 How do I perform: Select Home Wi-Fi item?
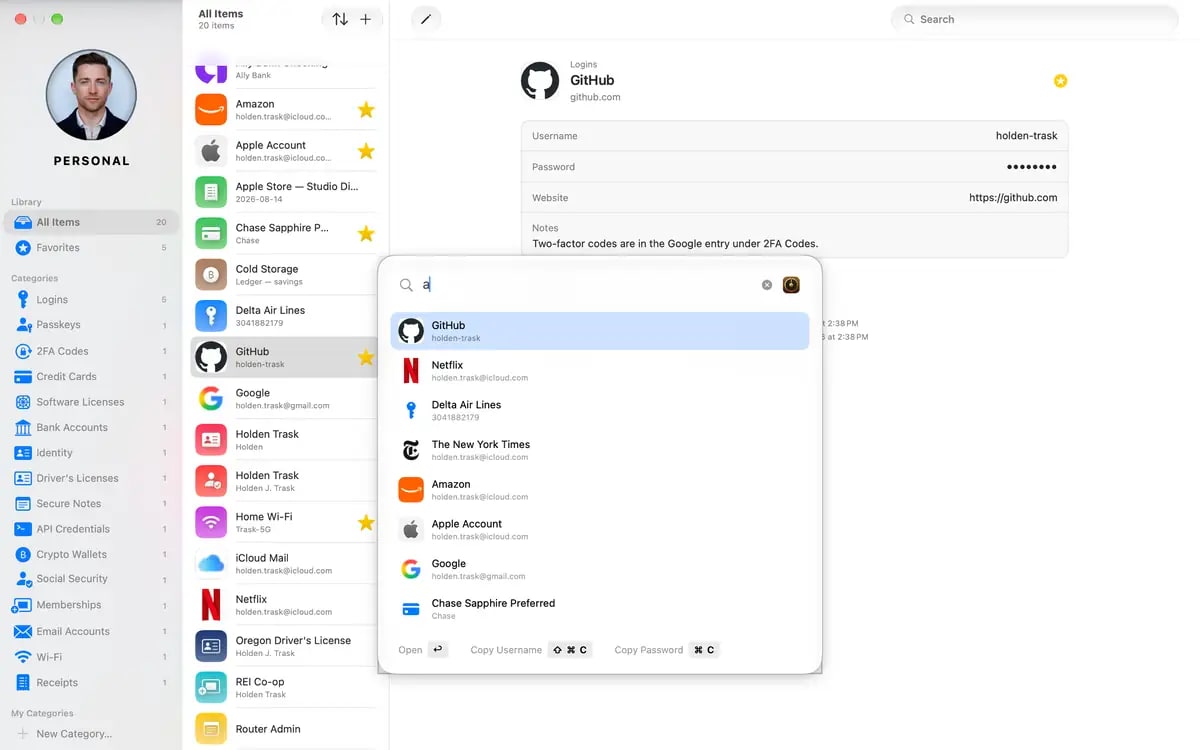pyautogui.click(x=286, y=522)
